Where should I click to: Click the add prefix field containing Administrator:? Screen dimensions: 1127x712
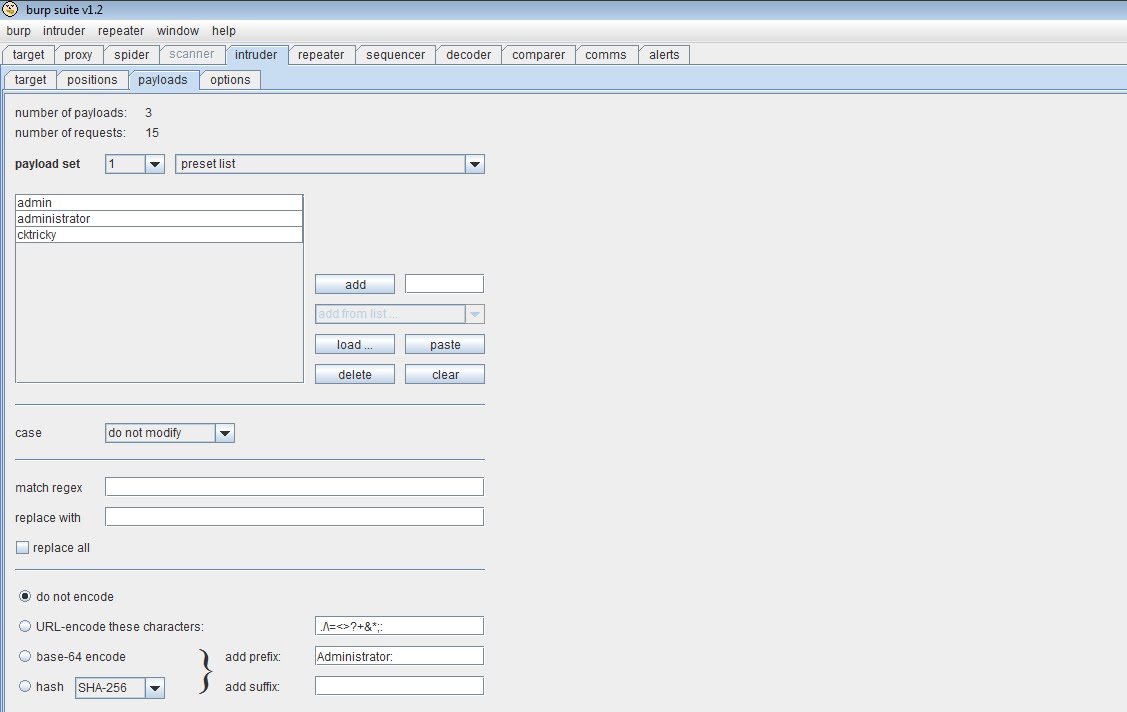point(399,656)
